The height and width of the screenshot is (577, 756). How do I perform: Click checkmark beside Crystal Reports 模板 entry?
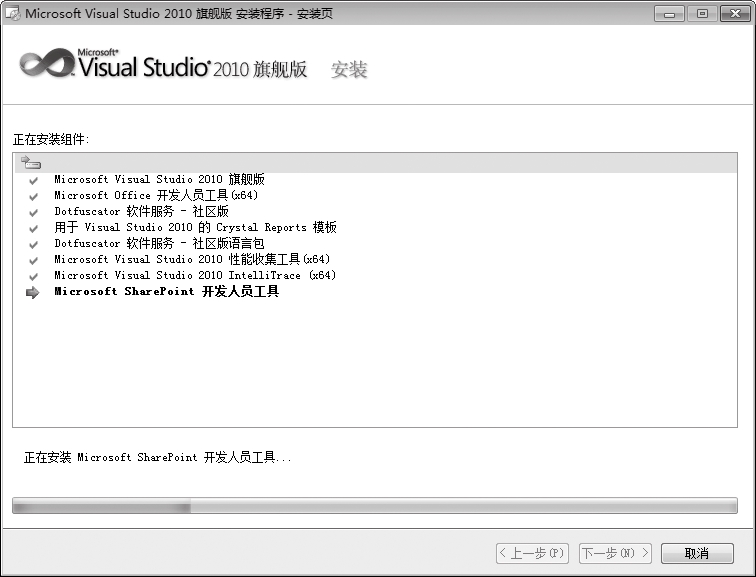(x=33, y=228)
